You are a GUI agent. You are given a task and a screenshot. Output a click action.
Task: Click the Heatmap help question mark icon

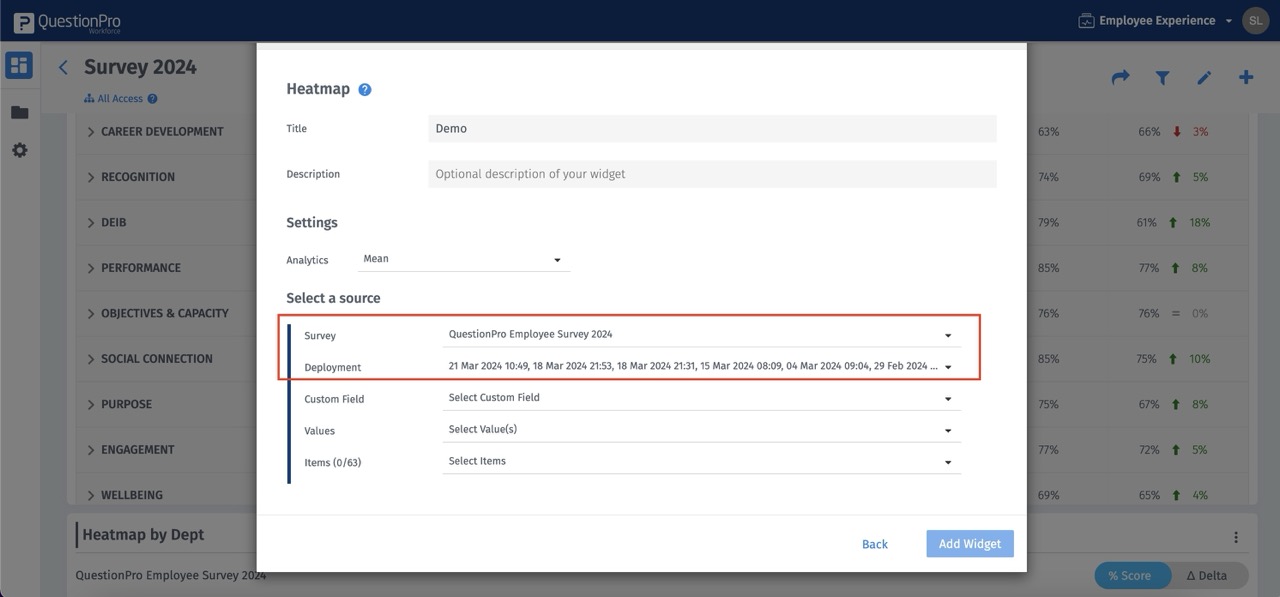362,88
